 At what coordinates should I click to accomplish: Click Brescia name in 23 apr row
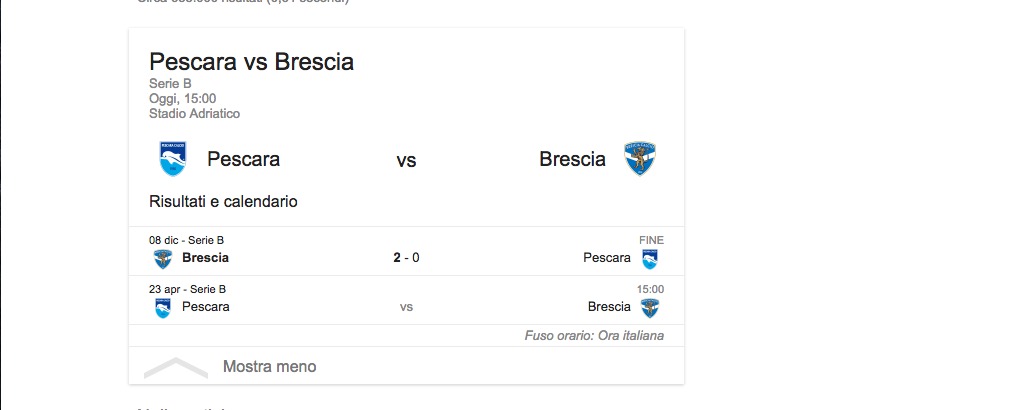pyautogui.click(x=609, y=307)
